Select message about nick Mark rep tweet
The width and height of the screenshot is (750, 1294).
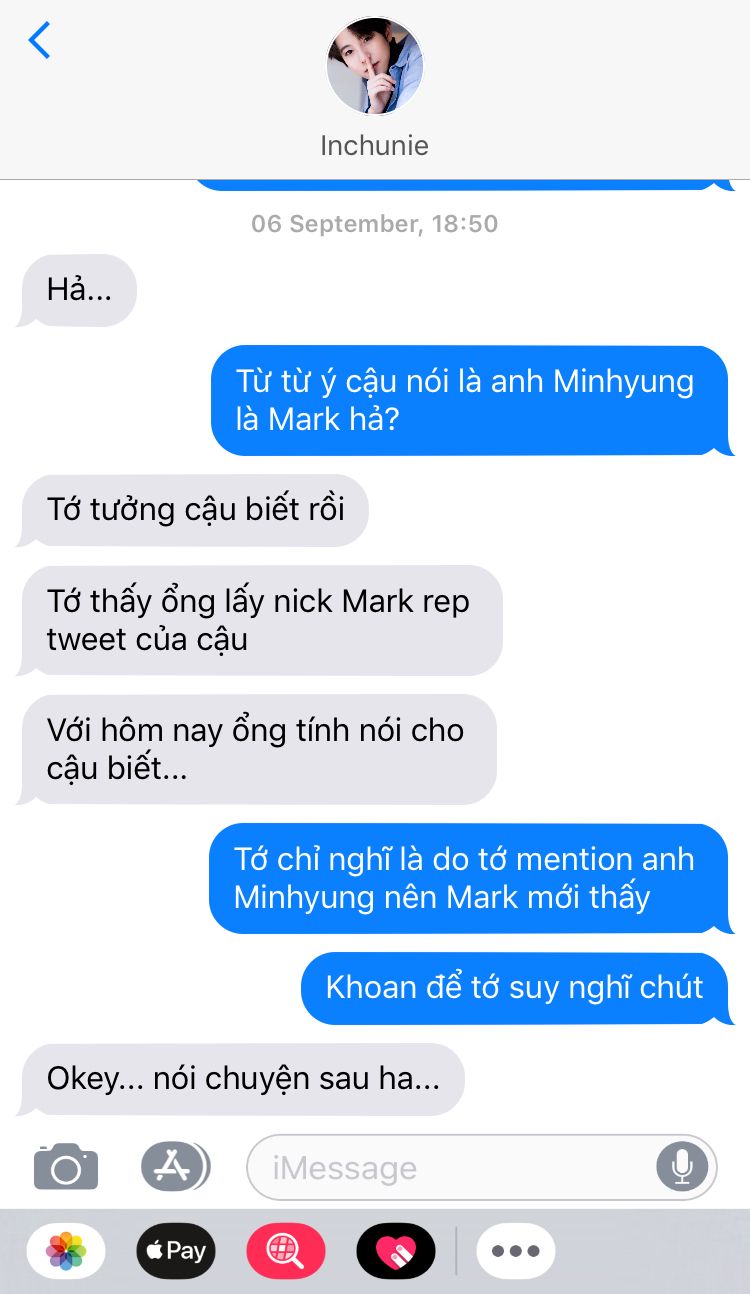[259, 620]
